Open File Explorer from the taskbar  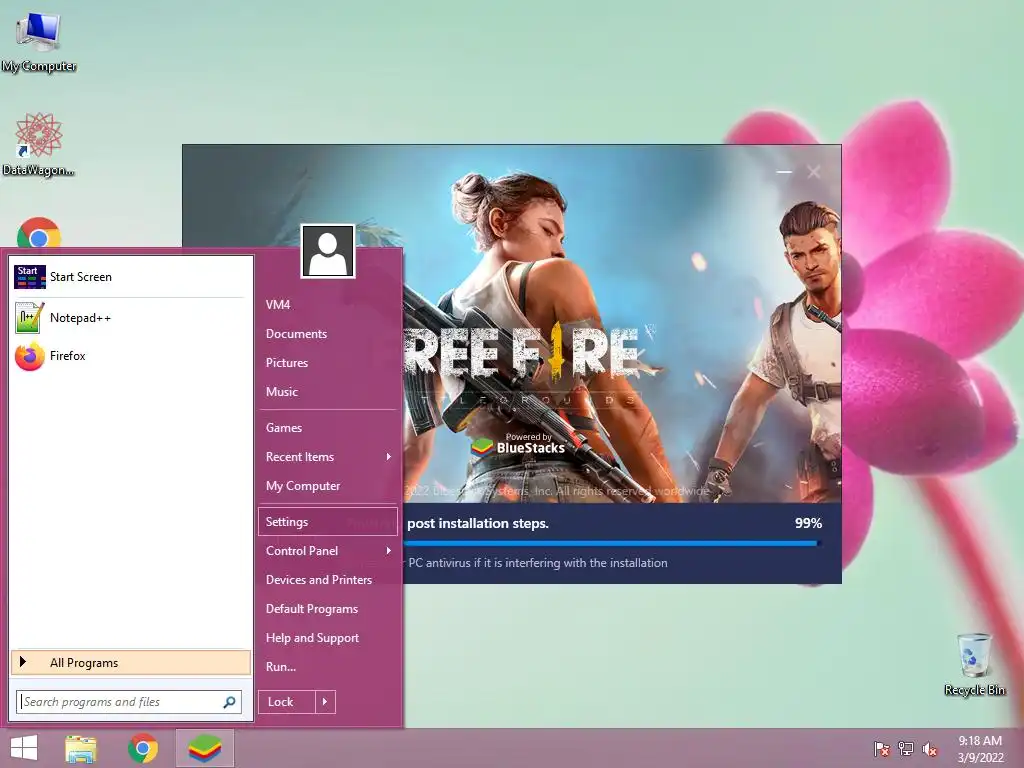pyautogui.click(x=81, y=748)
